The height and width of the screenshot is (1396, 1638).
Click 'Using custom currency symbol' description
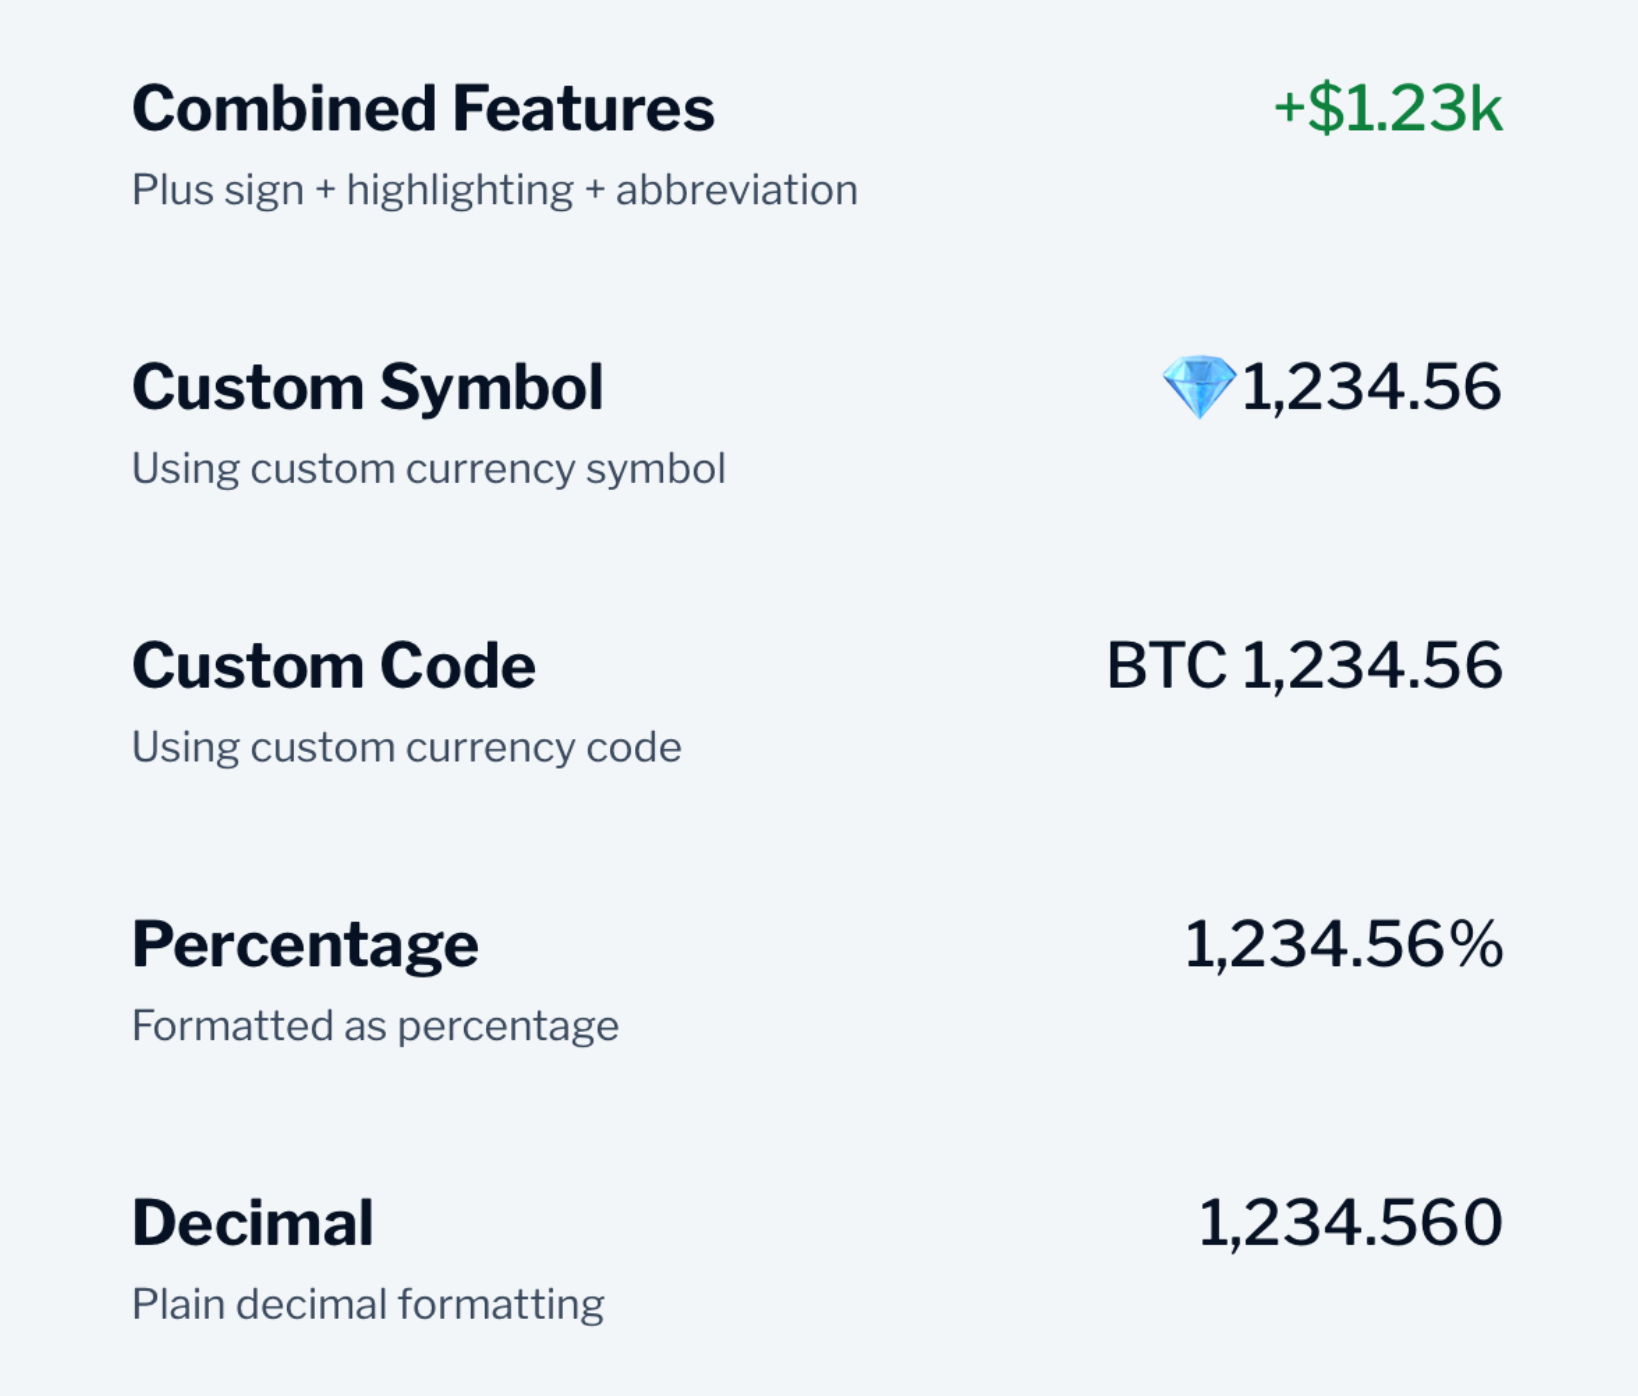428,468
